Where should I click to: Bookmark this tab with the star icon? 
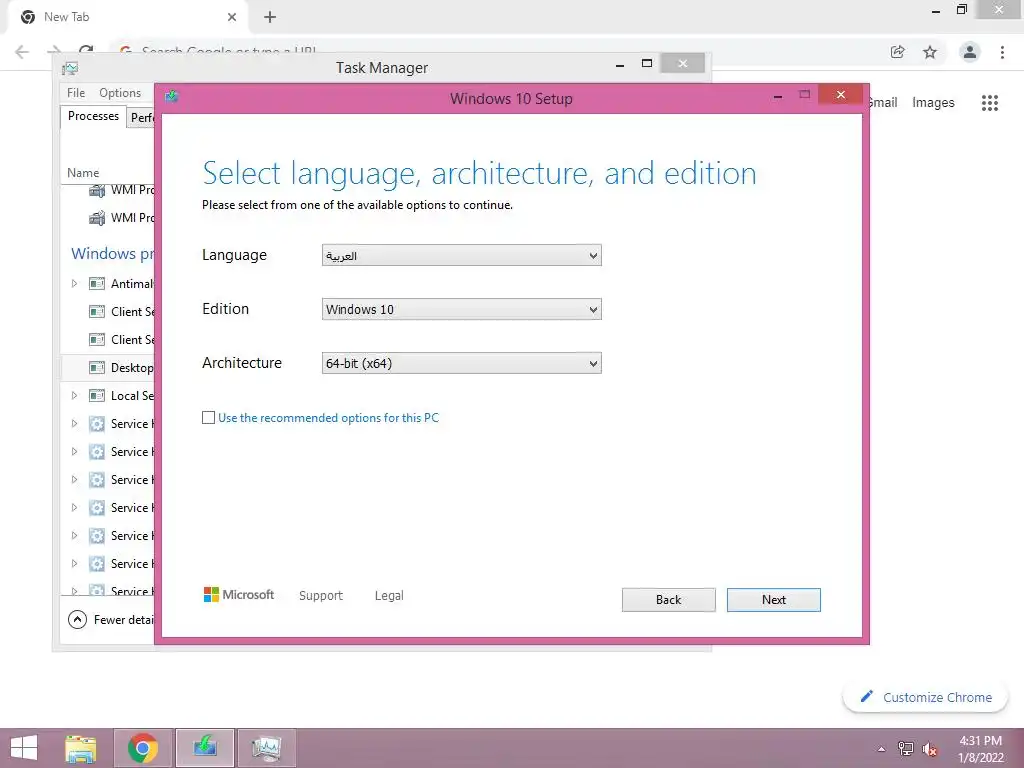point(930,52)
